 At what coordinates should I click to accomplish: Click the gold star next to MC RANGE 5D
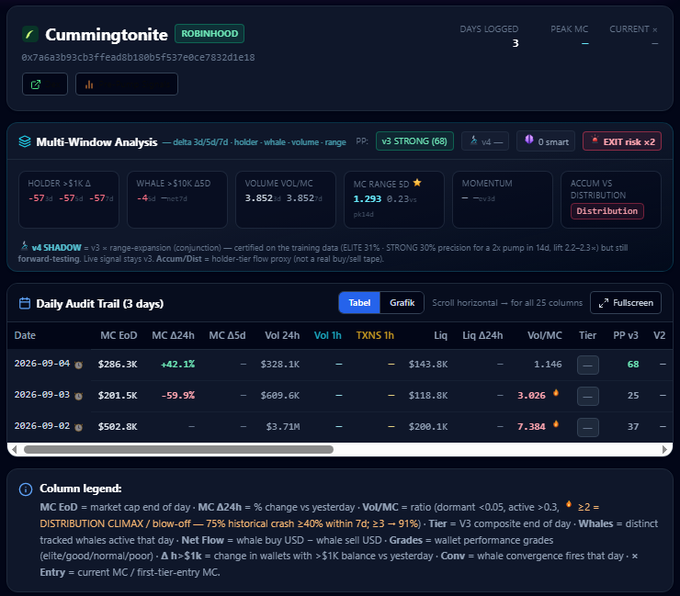(417, 183)
